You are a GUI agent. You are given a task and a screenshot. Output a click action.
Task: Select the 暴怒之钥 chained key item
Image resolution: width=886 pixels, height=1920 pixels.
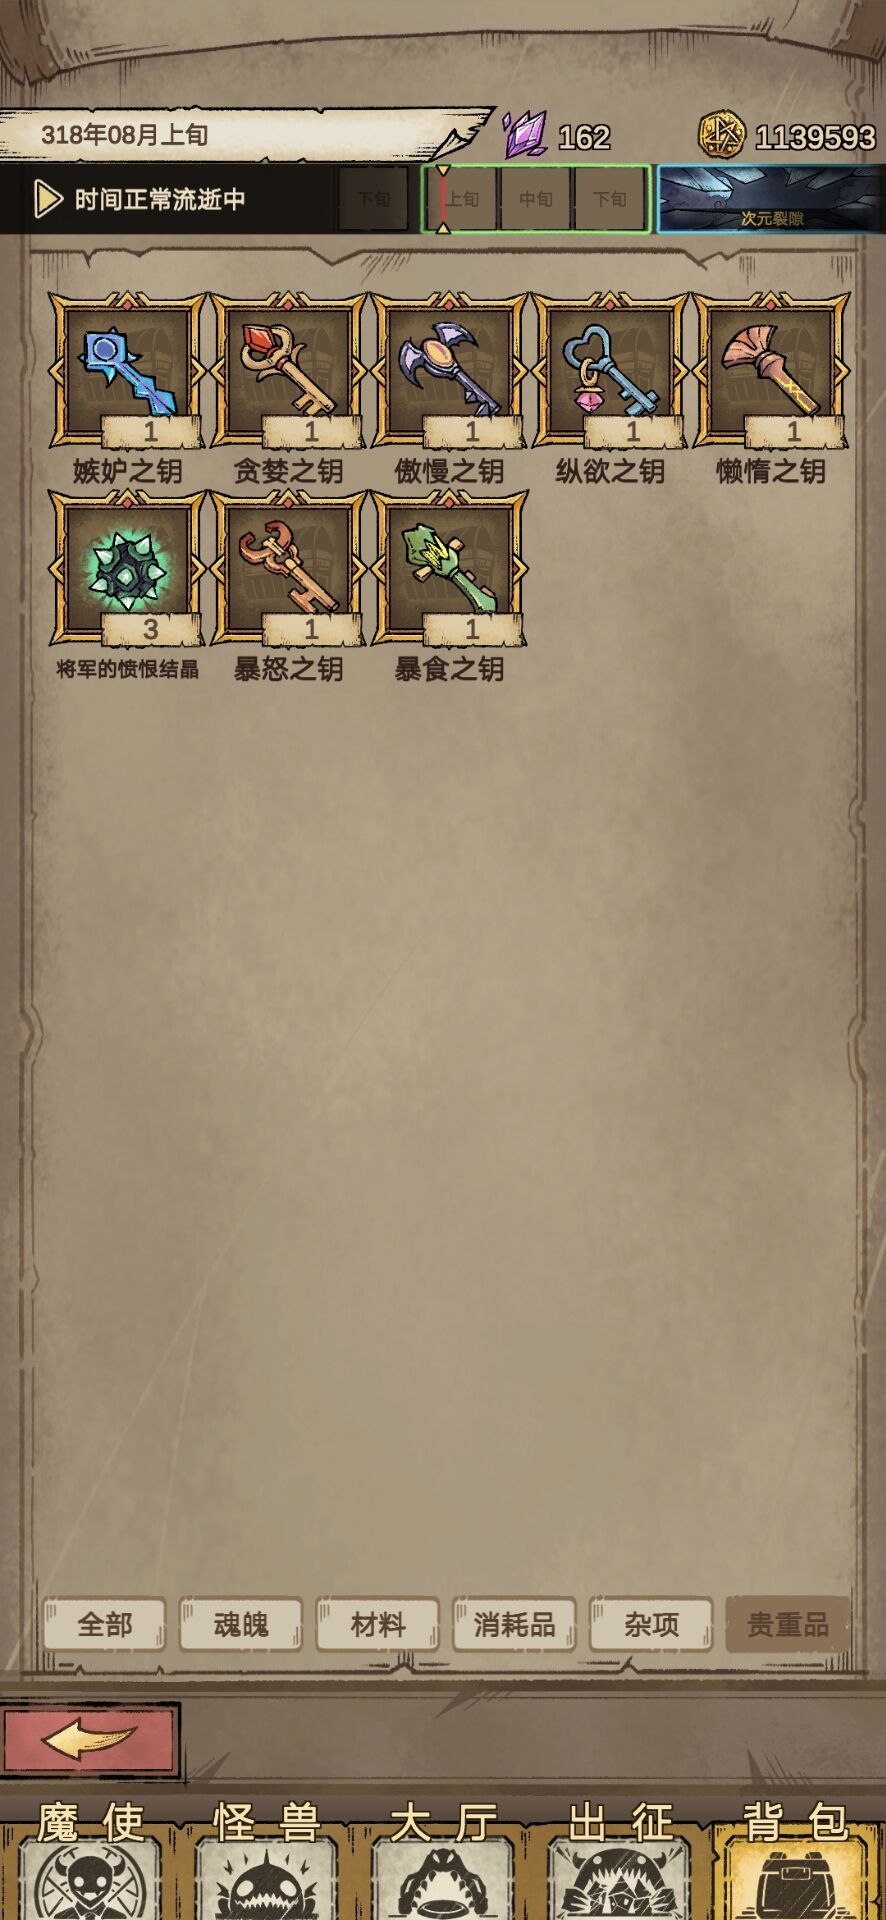pos(288,568)
